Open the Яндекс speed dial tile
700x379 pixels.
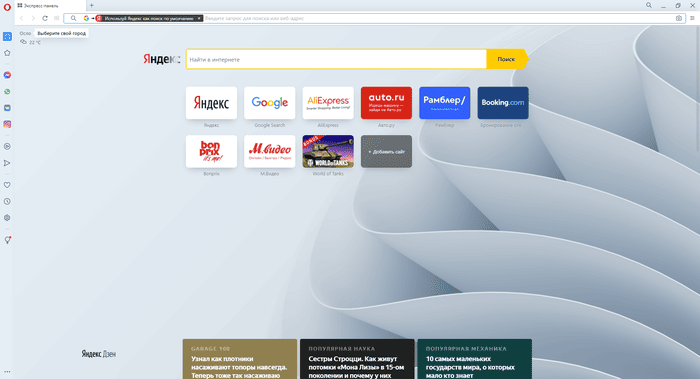(x=211, y=103)
